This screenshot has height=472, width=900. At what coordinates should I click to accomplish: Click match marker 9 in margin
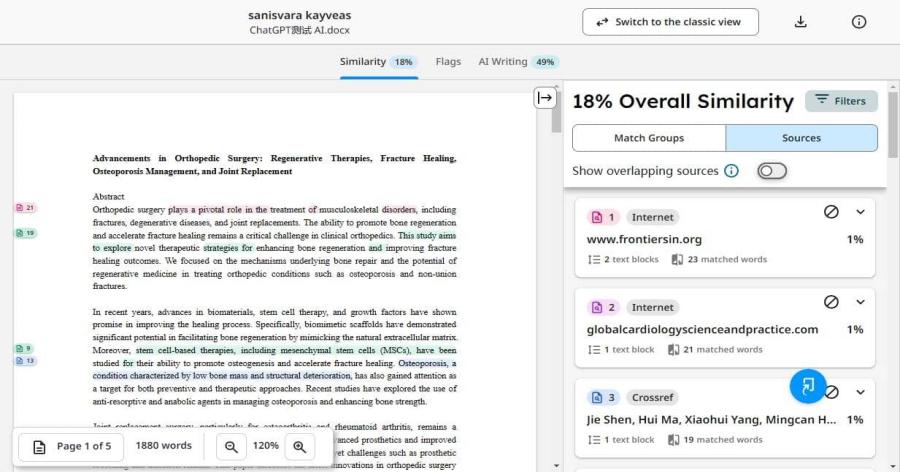24,349
